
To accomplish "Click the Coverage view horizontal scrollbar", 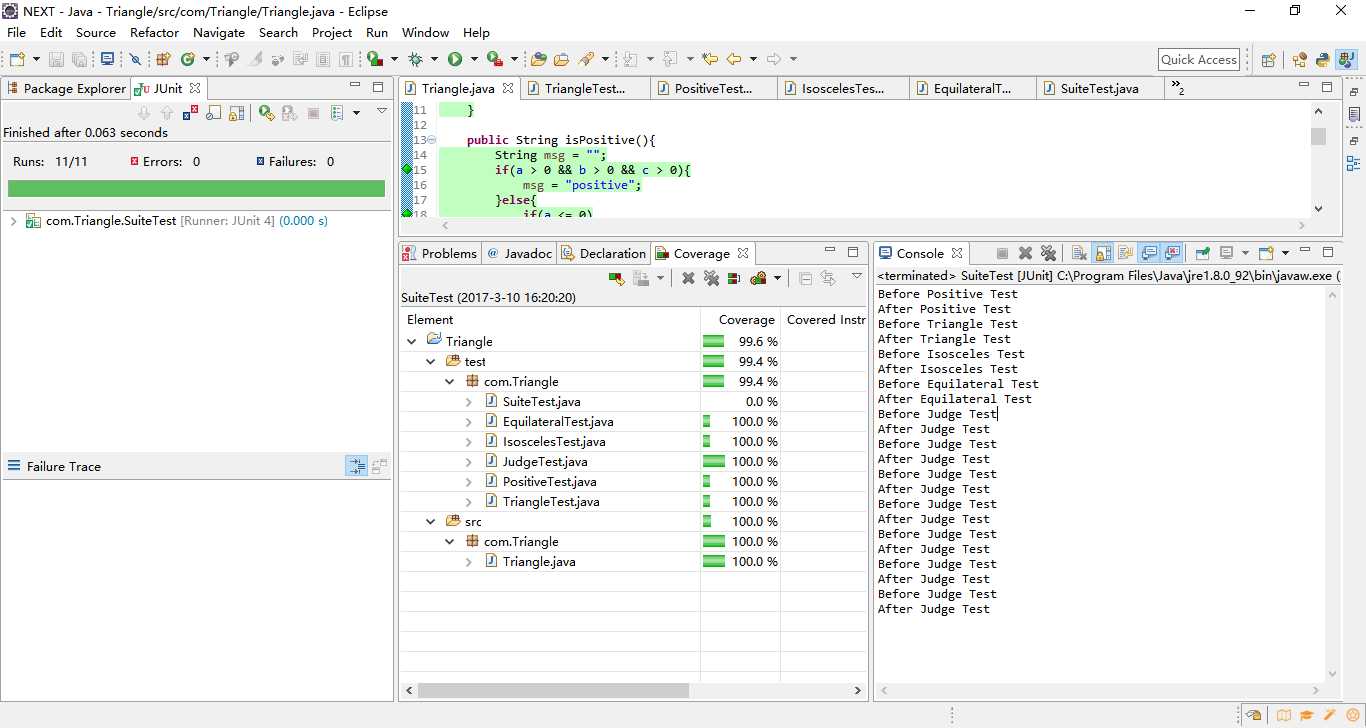I will point(553,690).
